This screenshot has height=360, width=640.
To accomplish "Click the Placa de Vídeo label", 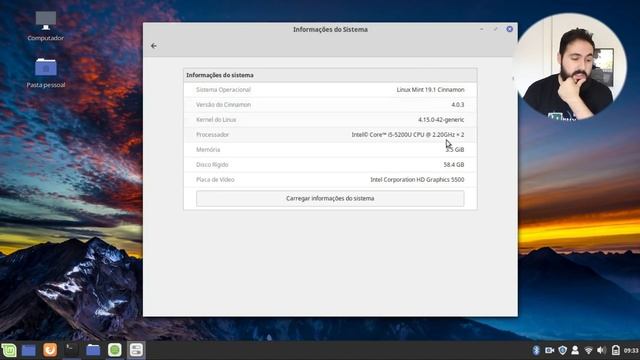I will [x=215, y=180].
